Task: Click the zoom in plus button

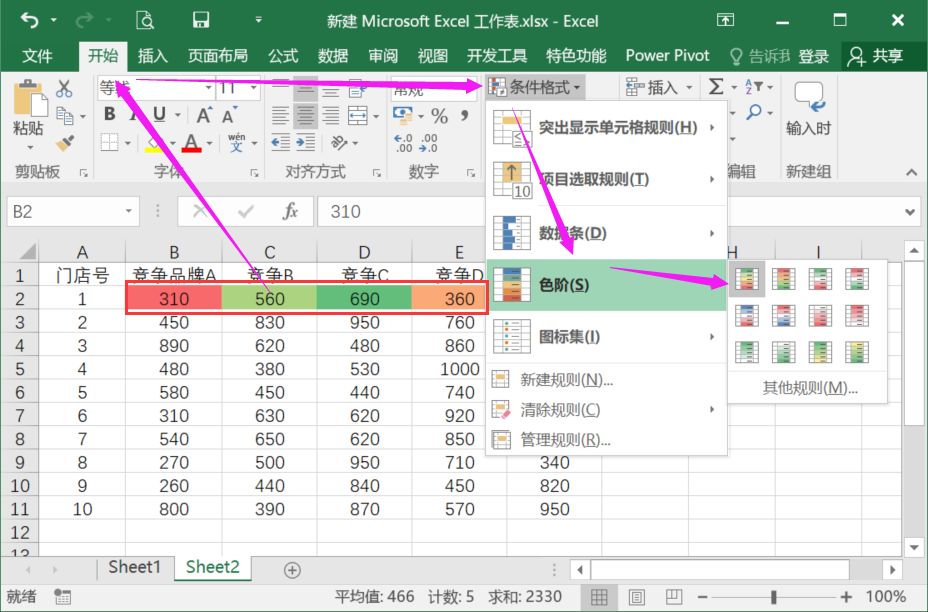Action: coord(847,597)
